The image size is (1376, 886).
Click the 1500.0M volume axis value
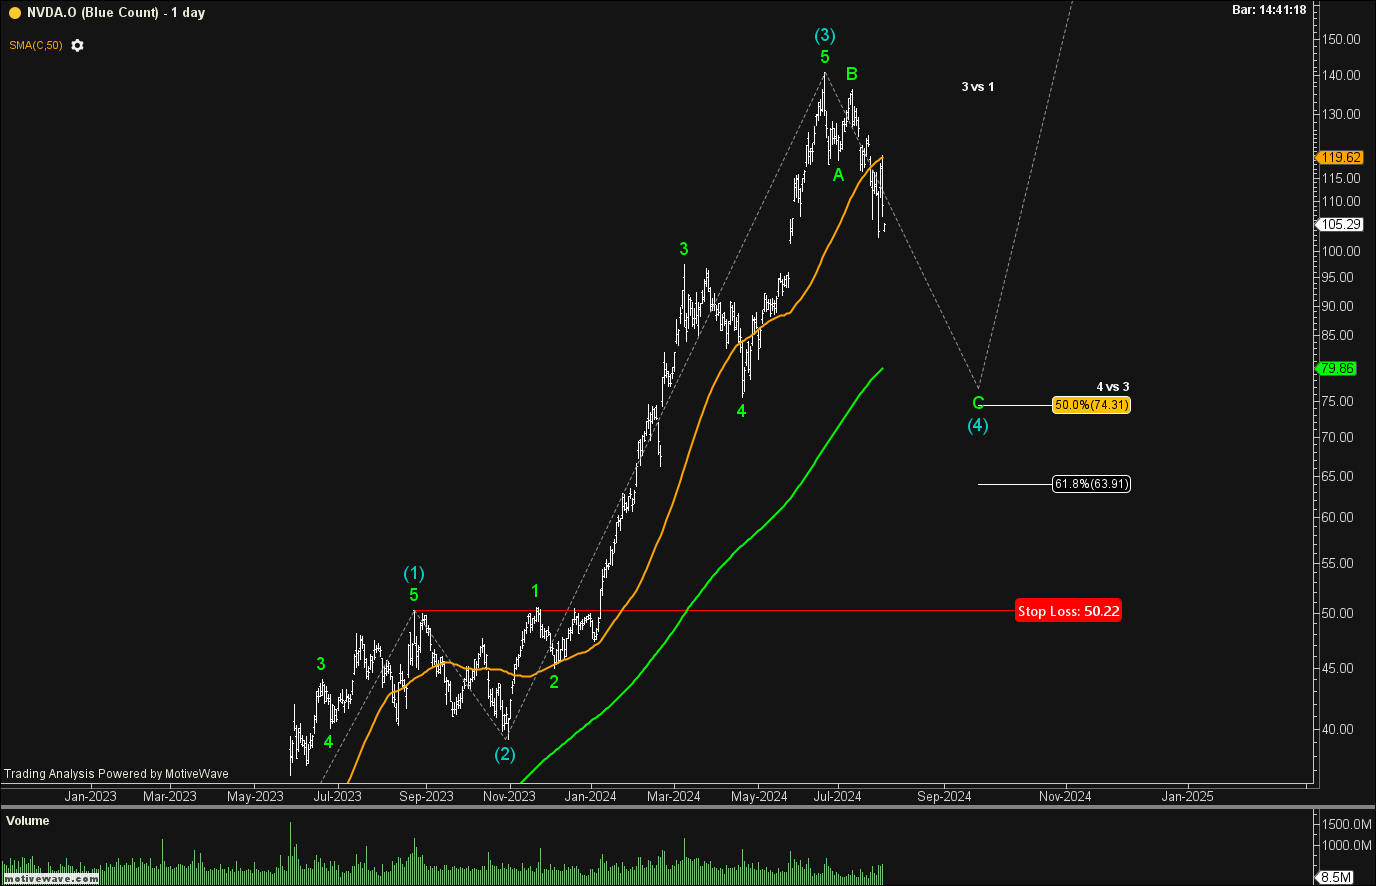click(1346, 824)
